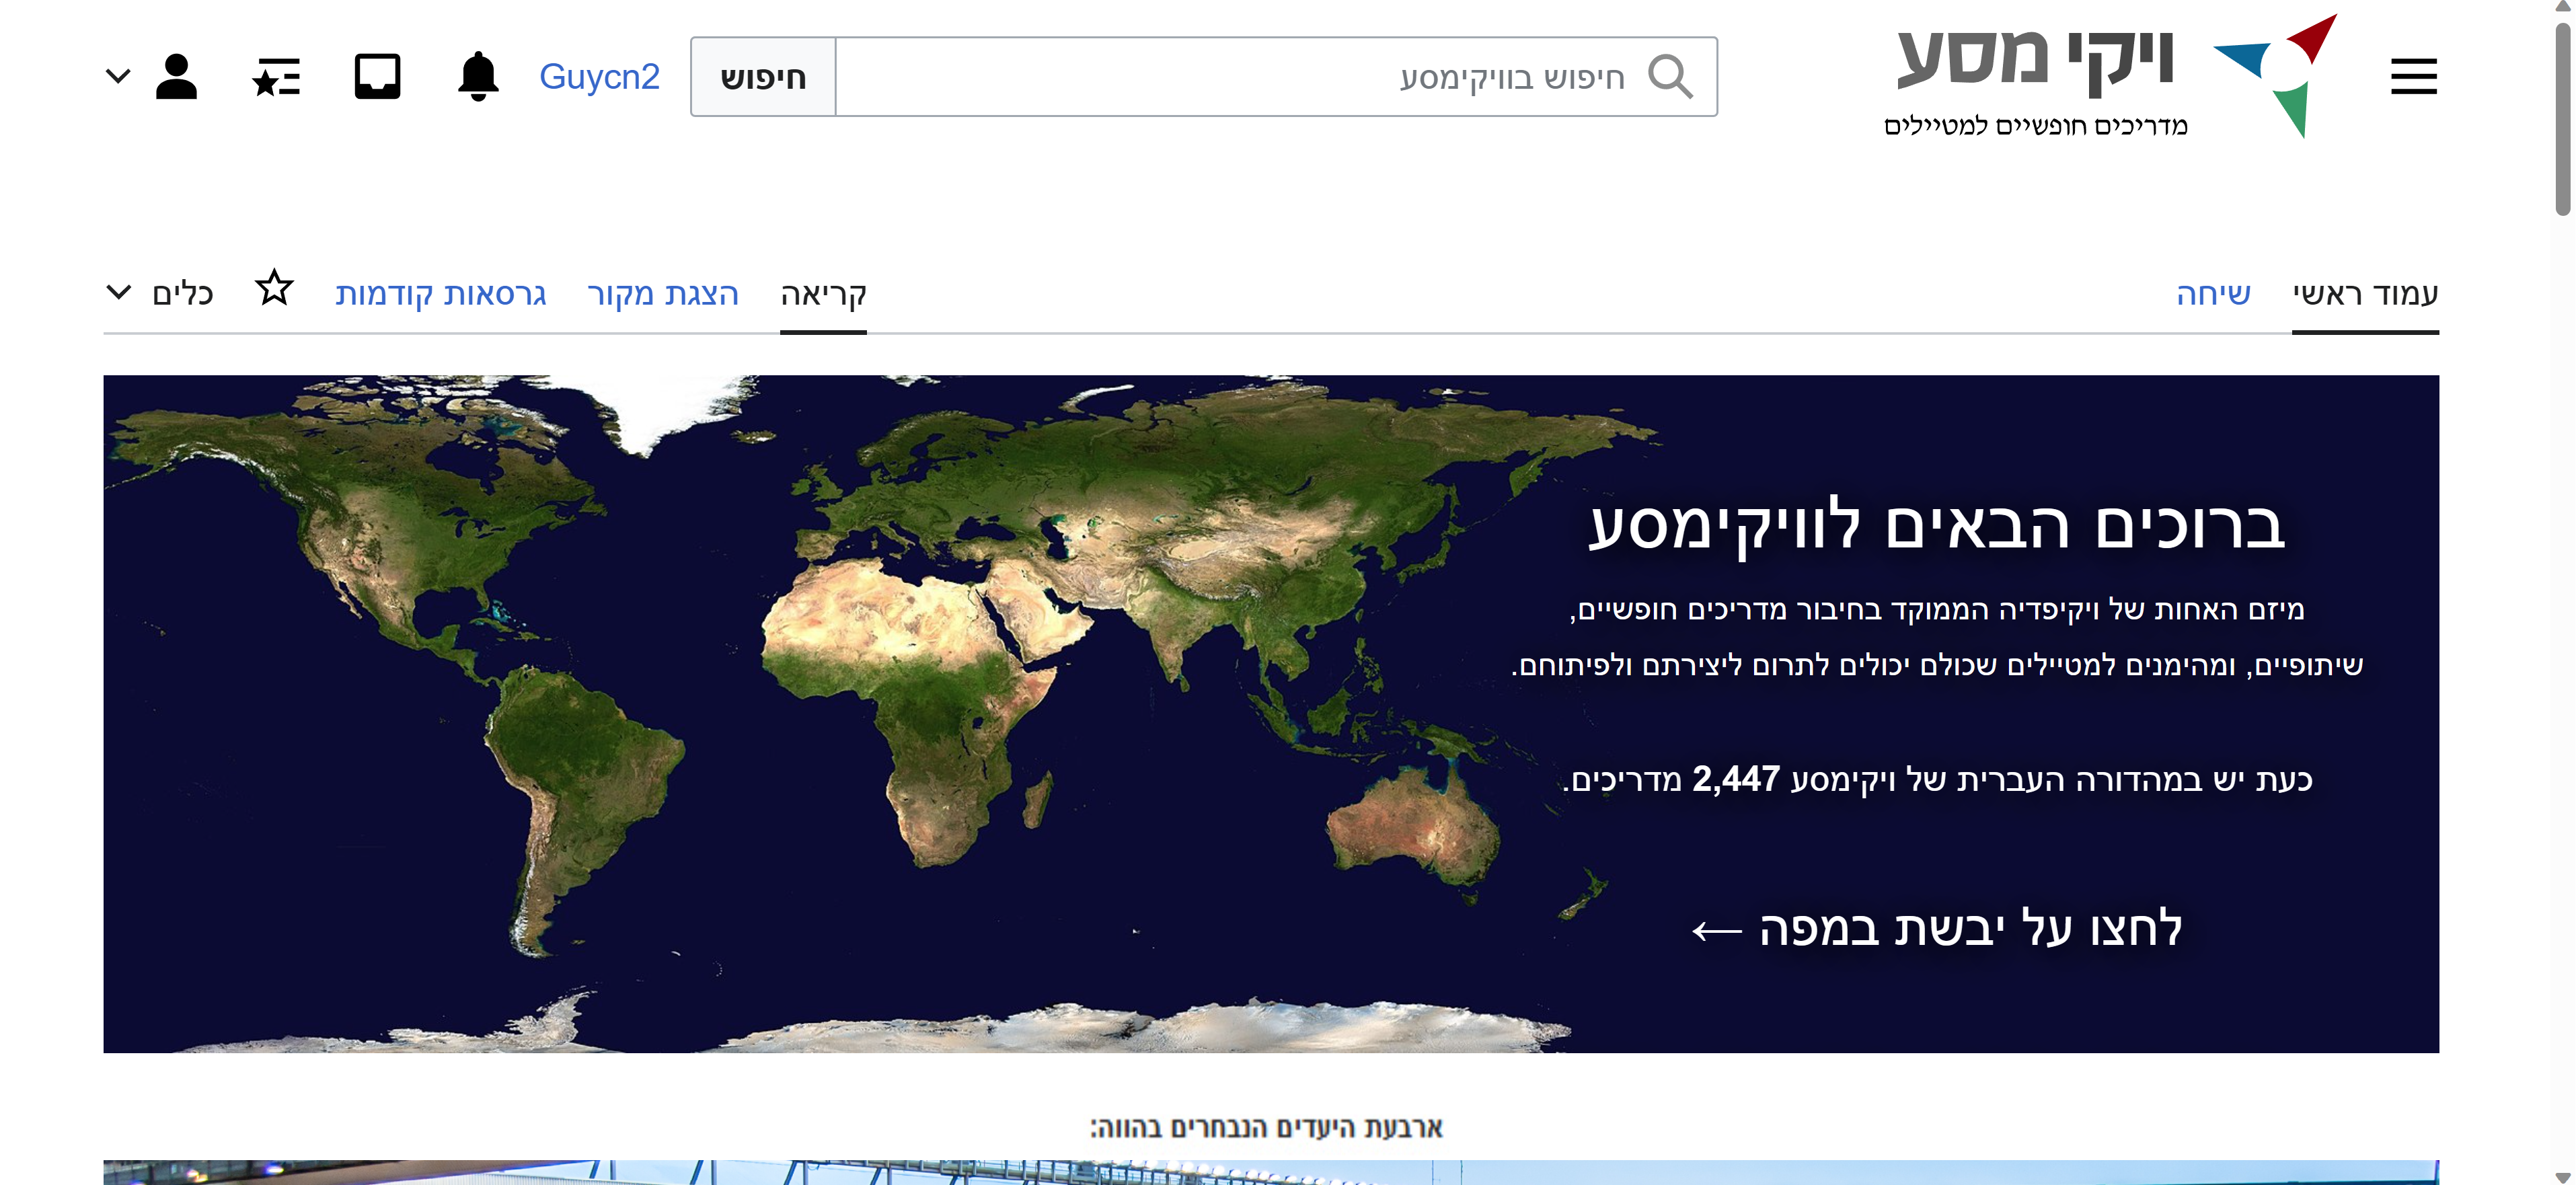2576x1185 pixels.
Task: Click the magnifying glass search icon
Action: pos(1670,77)
